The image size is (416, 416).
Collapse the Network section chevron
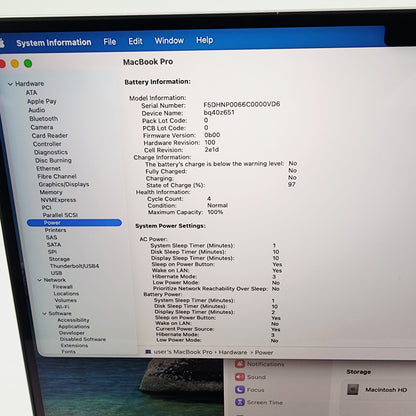39,280
